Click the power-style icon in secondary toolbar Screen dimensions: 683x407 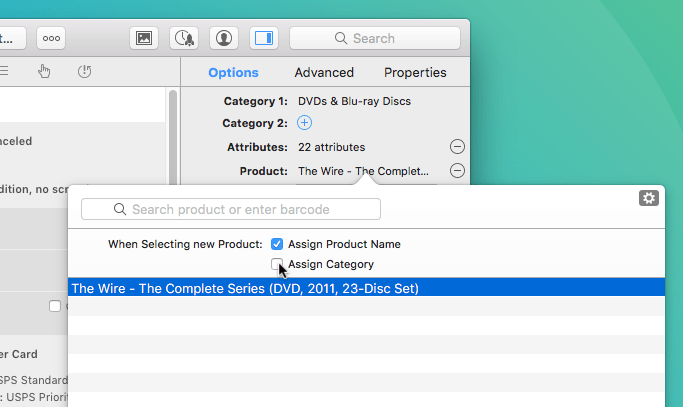(x=85, y=71)
